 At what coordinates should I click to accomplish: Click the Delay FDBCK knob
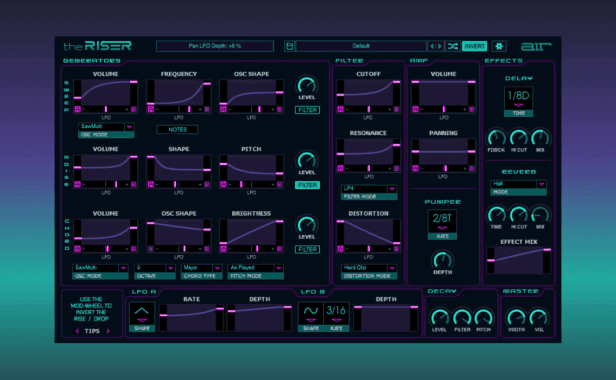[496, 138]
